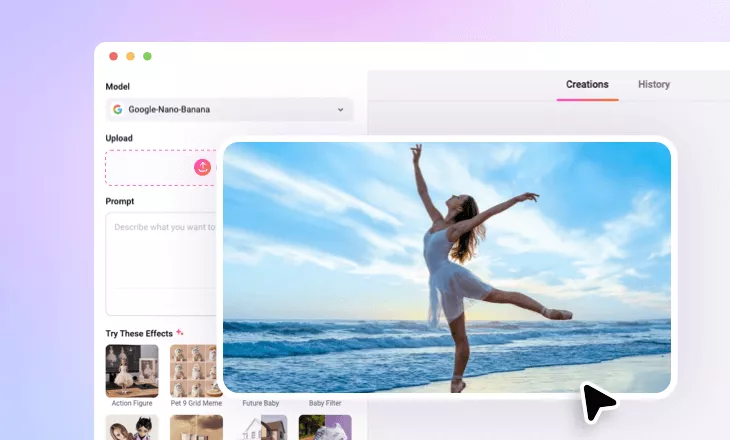Select the Pet 9 Grid Meme effect thumbnail
The image size is (730, 440).
[196, 371]
